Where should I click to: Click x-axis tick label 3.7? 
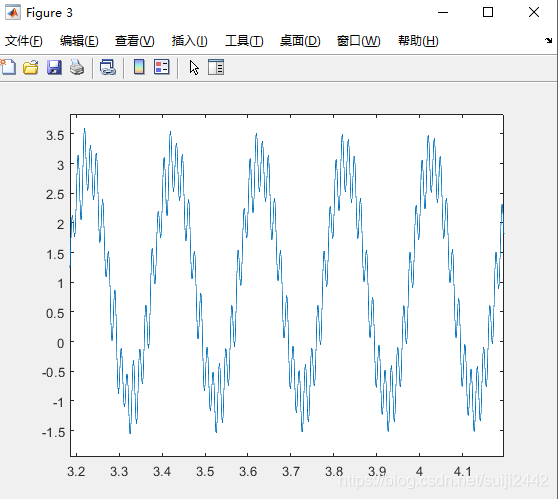(291, 472)
